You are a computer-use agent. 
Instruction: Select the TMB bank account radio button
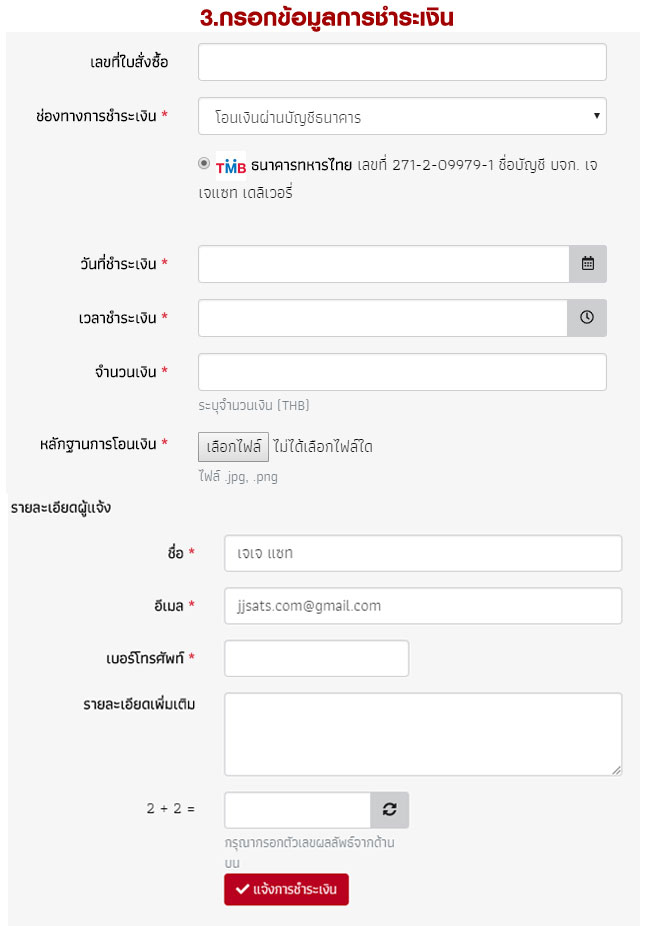click(204, 164)
